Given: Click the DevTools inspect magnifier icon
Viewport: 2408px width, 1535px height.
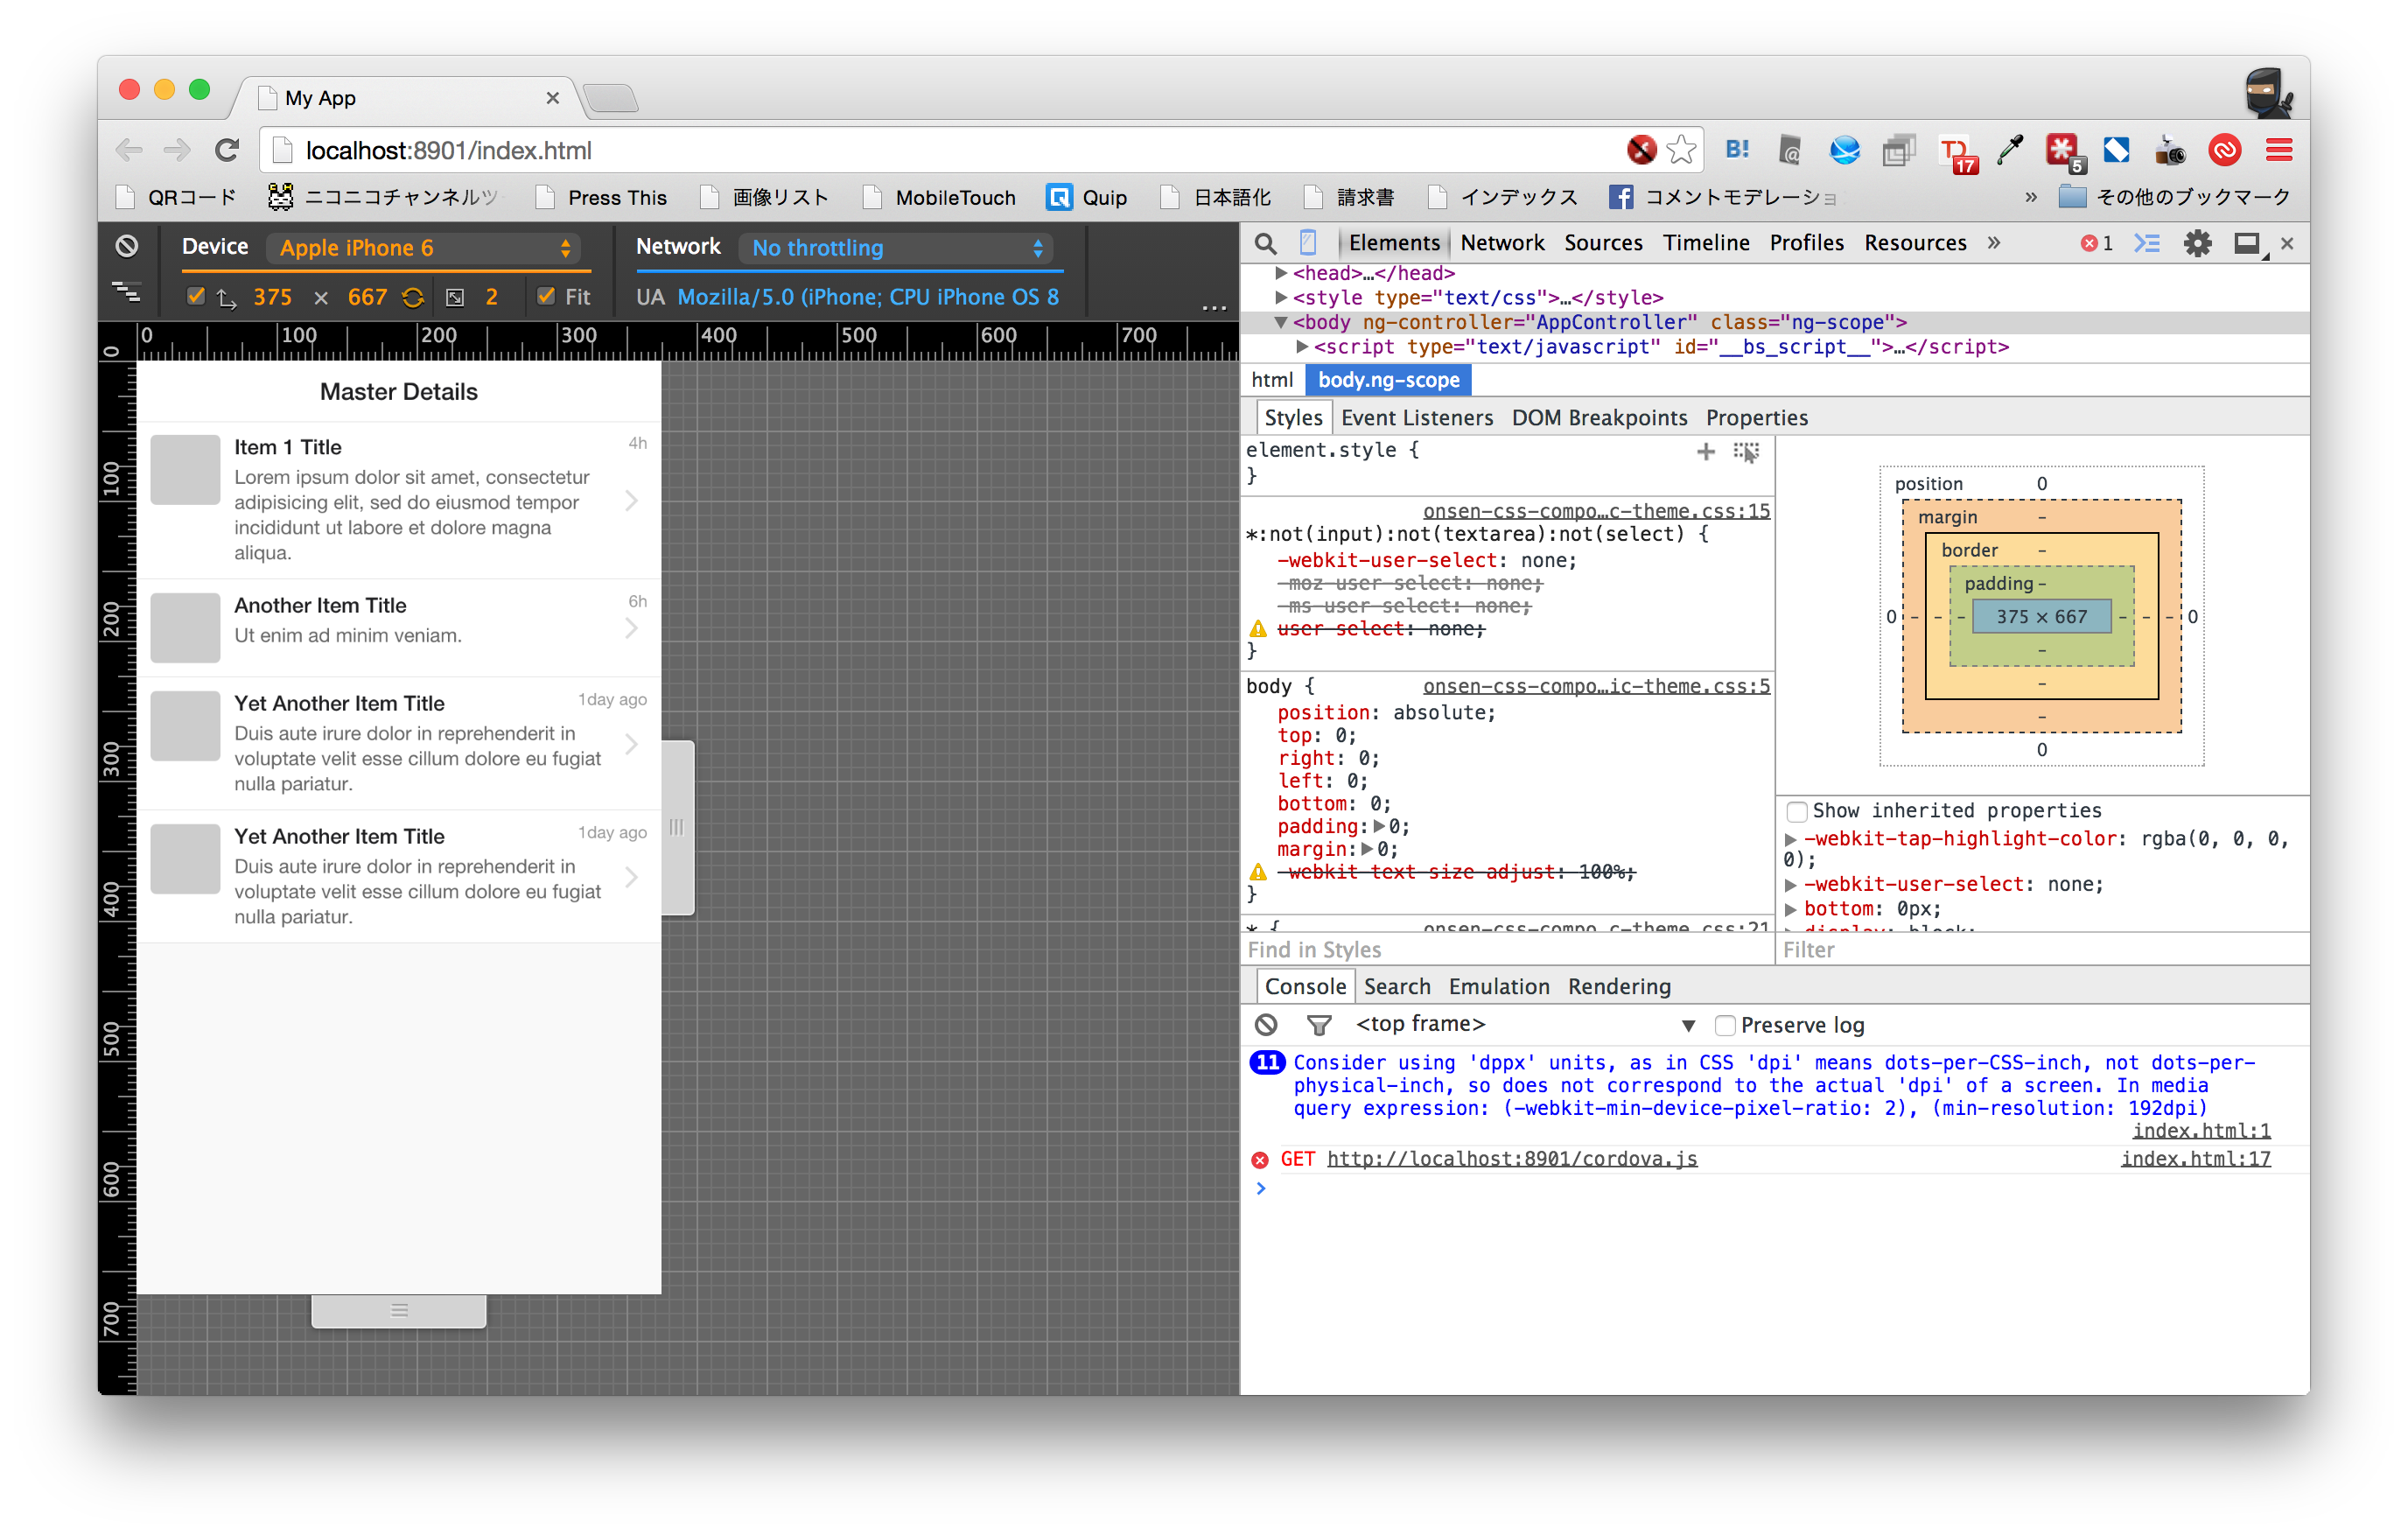Looking at the screenshot, I should click(x=1265, y=243).
